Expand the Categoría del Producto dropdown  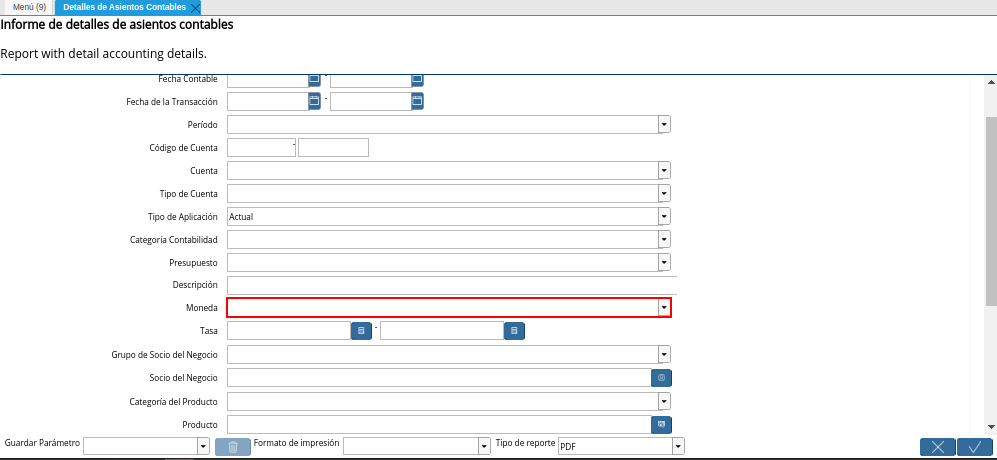(x=664, y=401)
